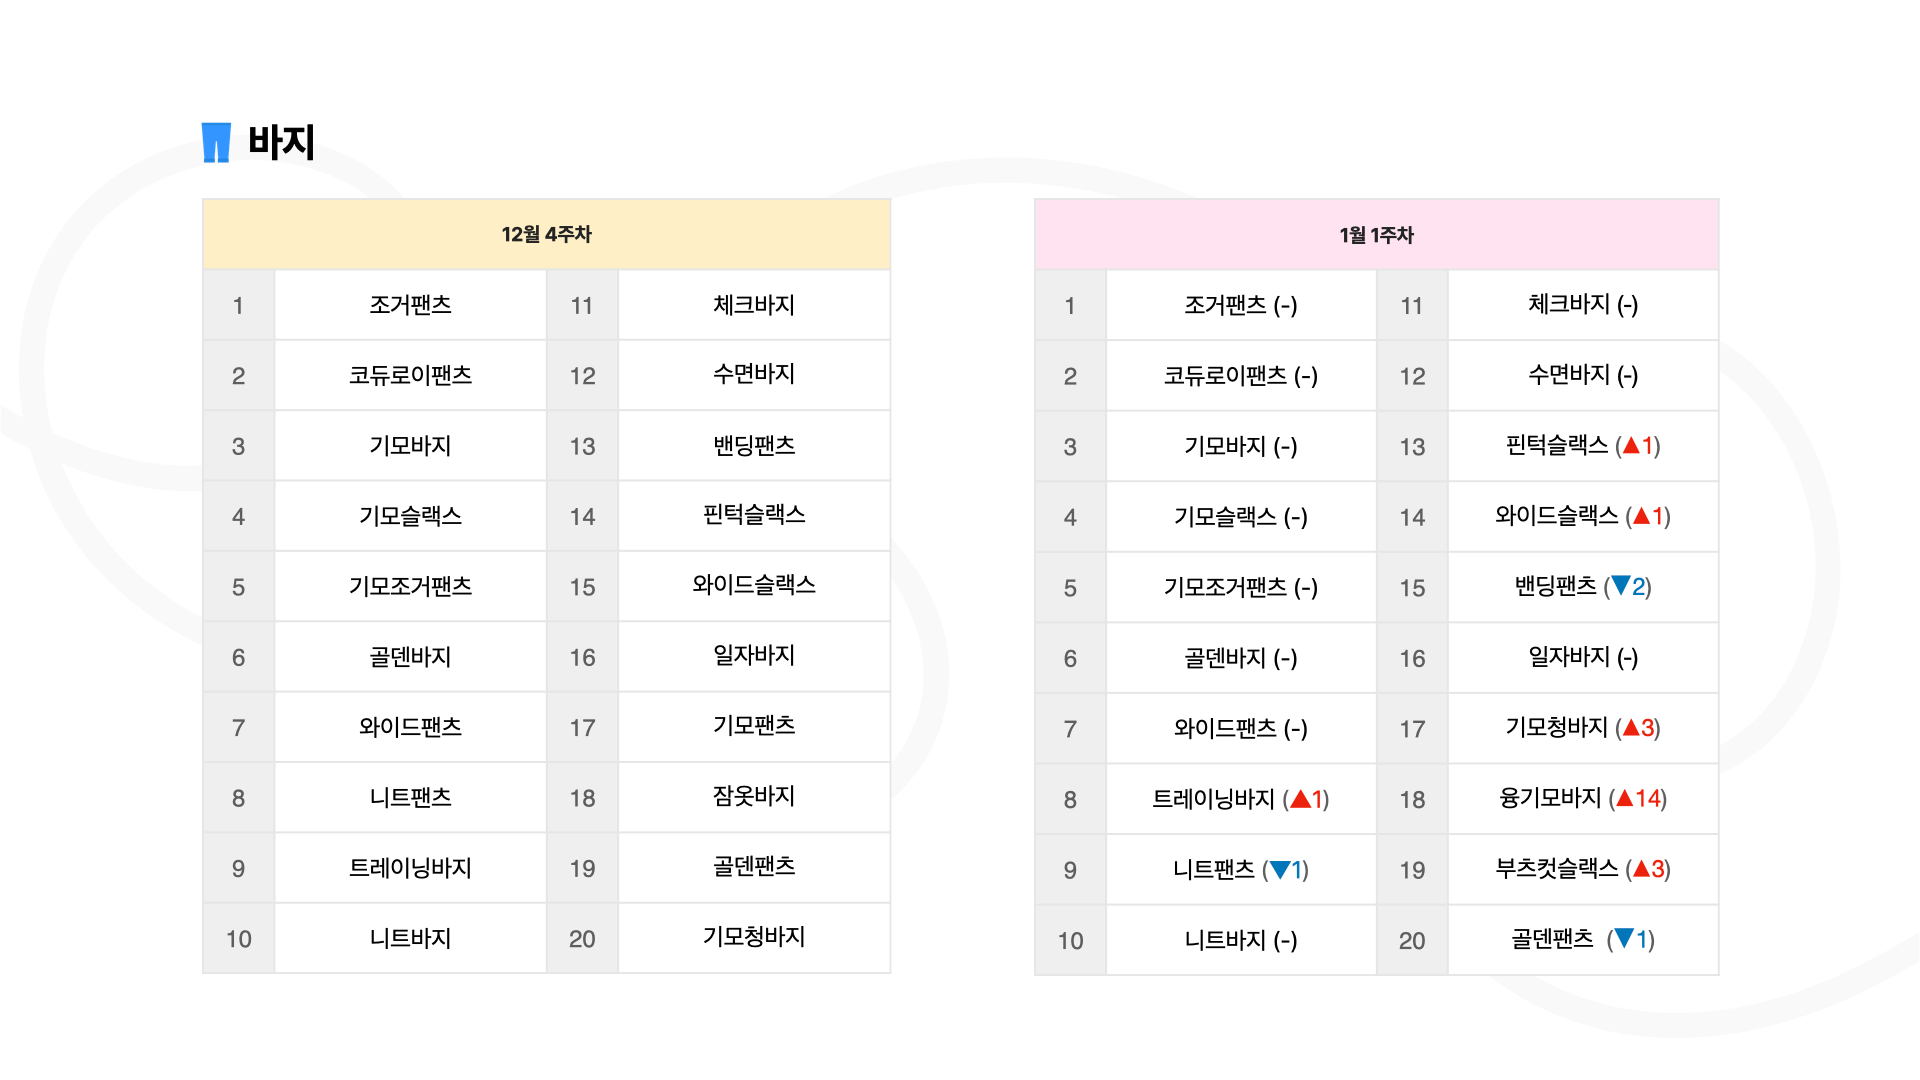
Task: Select the 12월 4주차 table header
Action: [x=546, y=234]
